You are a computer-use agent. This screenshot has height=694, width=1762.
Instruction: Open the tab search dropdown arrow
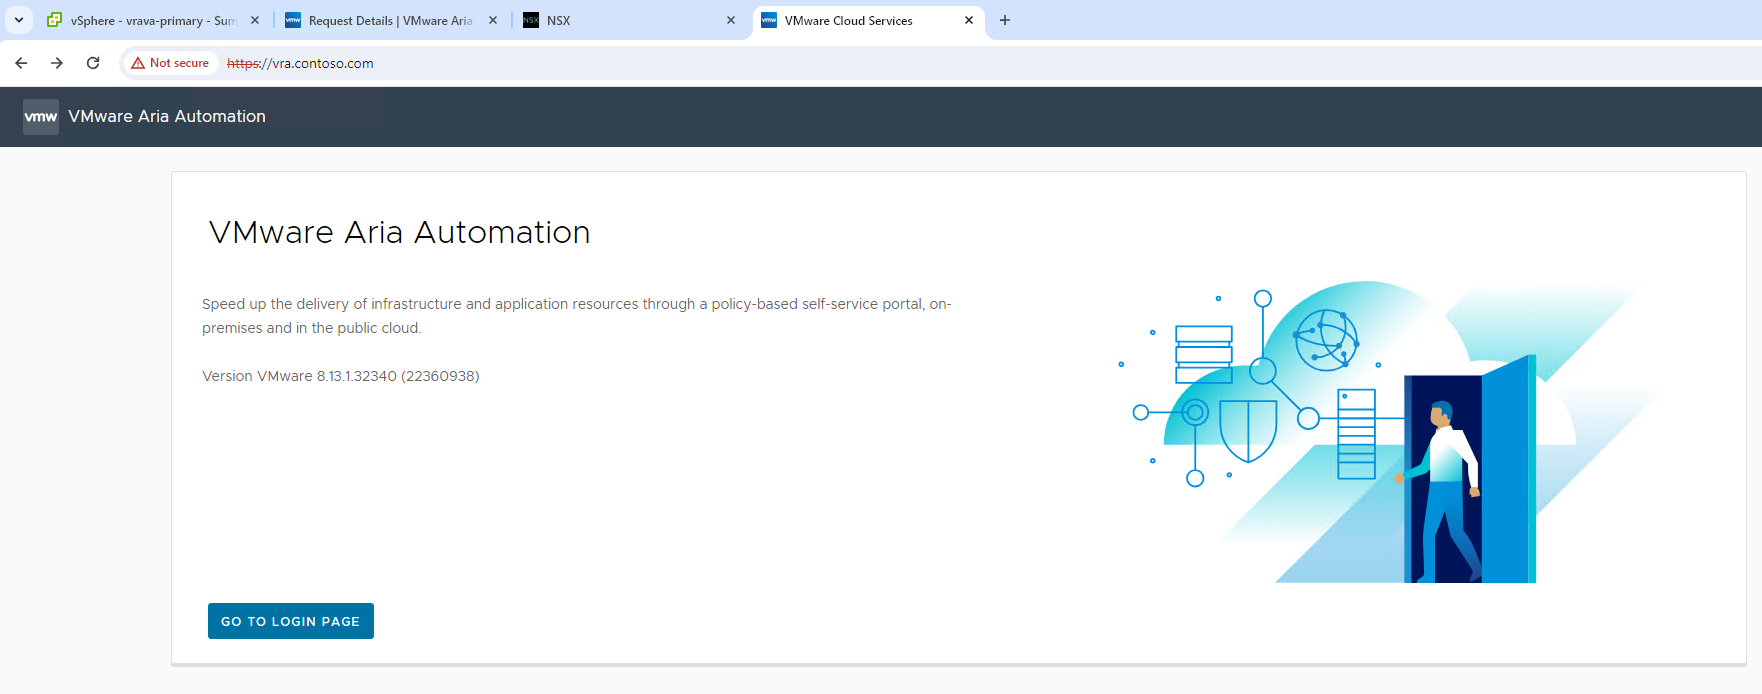click(x=19, y=20)
